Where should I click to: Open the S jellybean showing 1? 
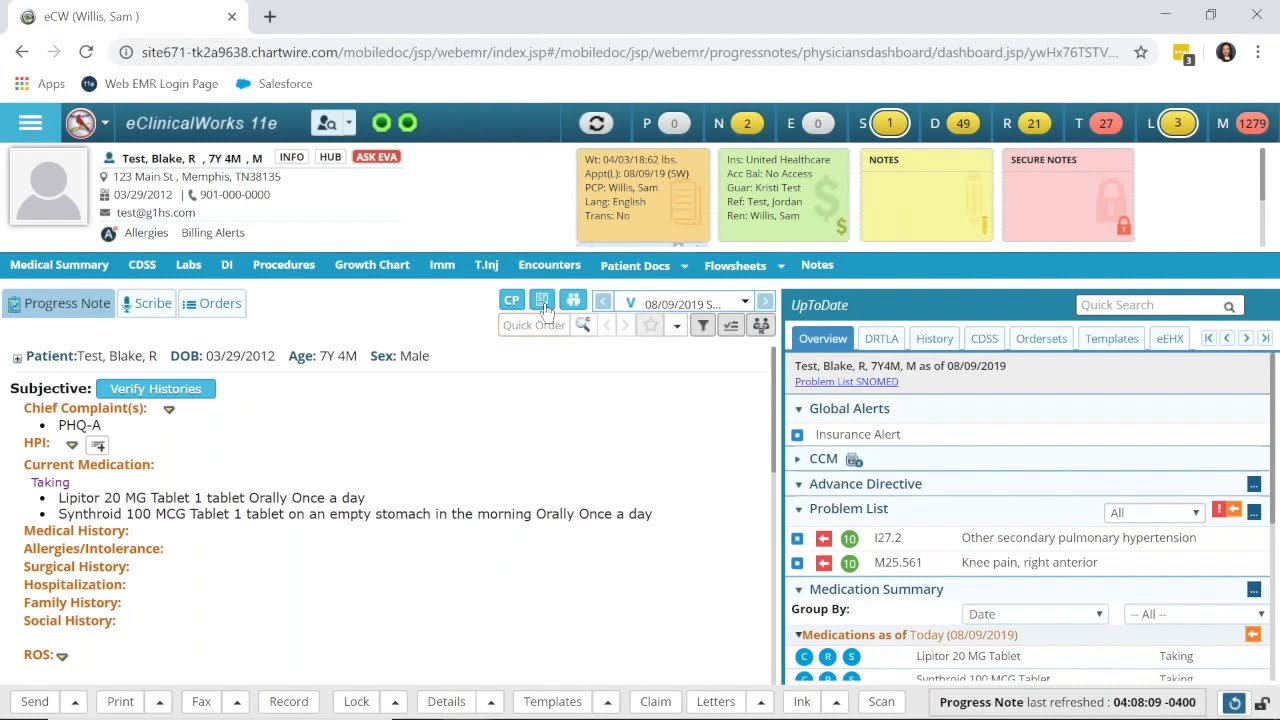coord(890,123)
